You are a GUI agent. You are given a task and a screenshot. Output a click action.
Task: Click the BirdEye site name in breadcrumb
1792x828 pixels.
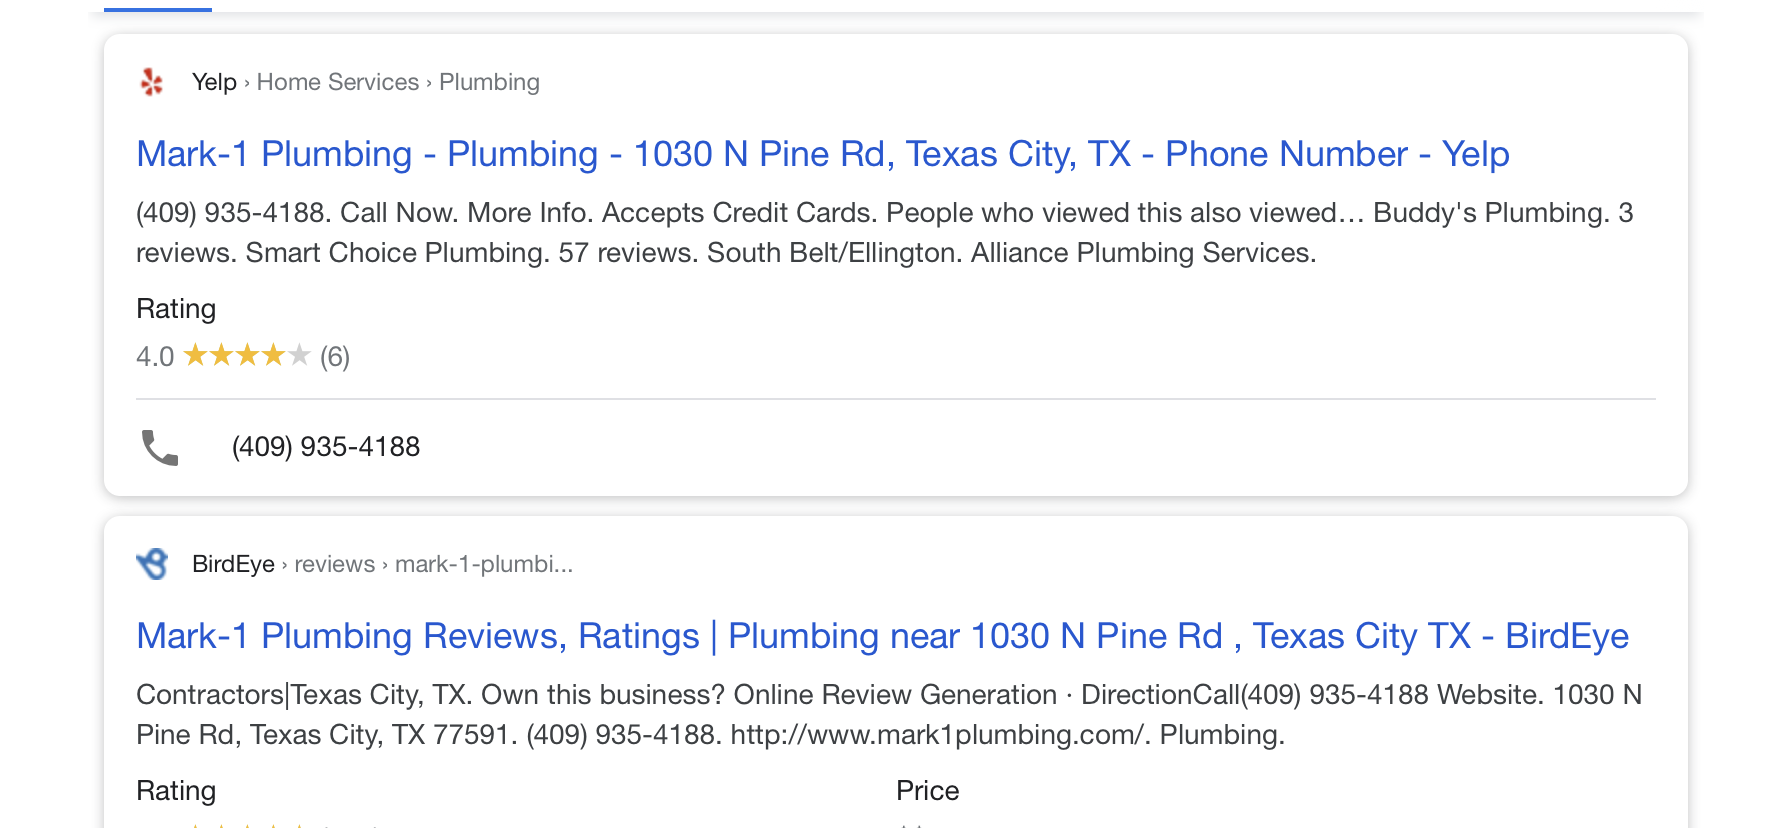233,564
